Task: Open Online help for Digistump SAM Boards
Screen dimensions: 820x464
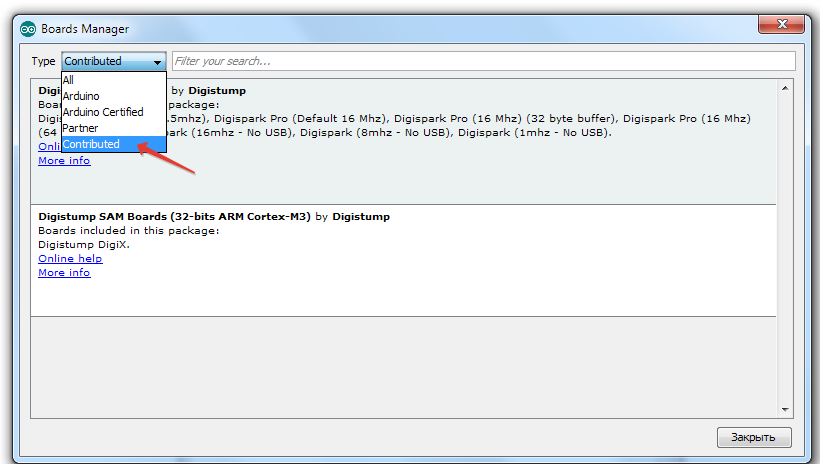Action: tap(70, 258)
